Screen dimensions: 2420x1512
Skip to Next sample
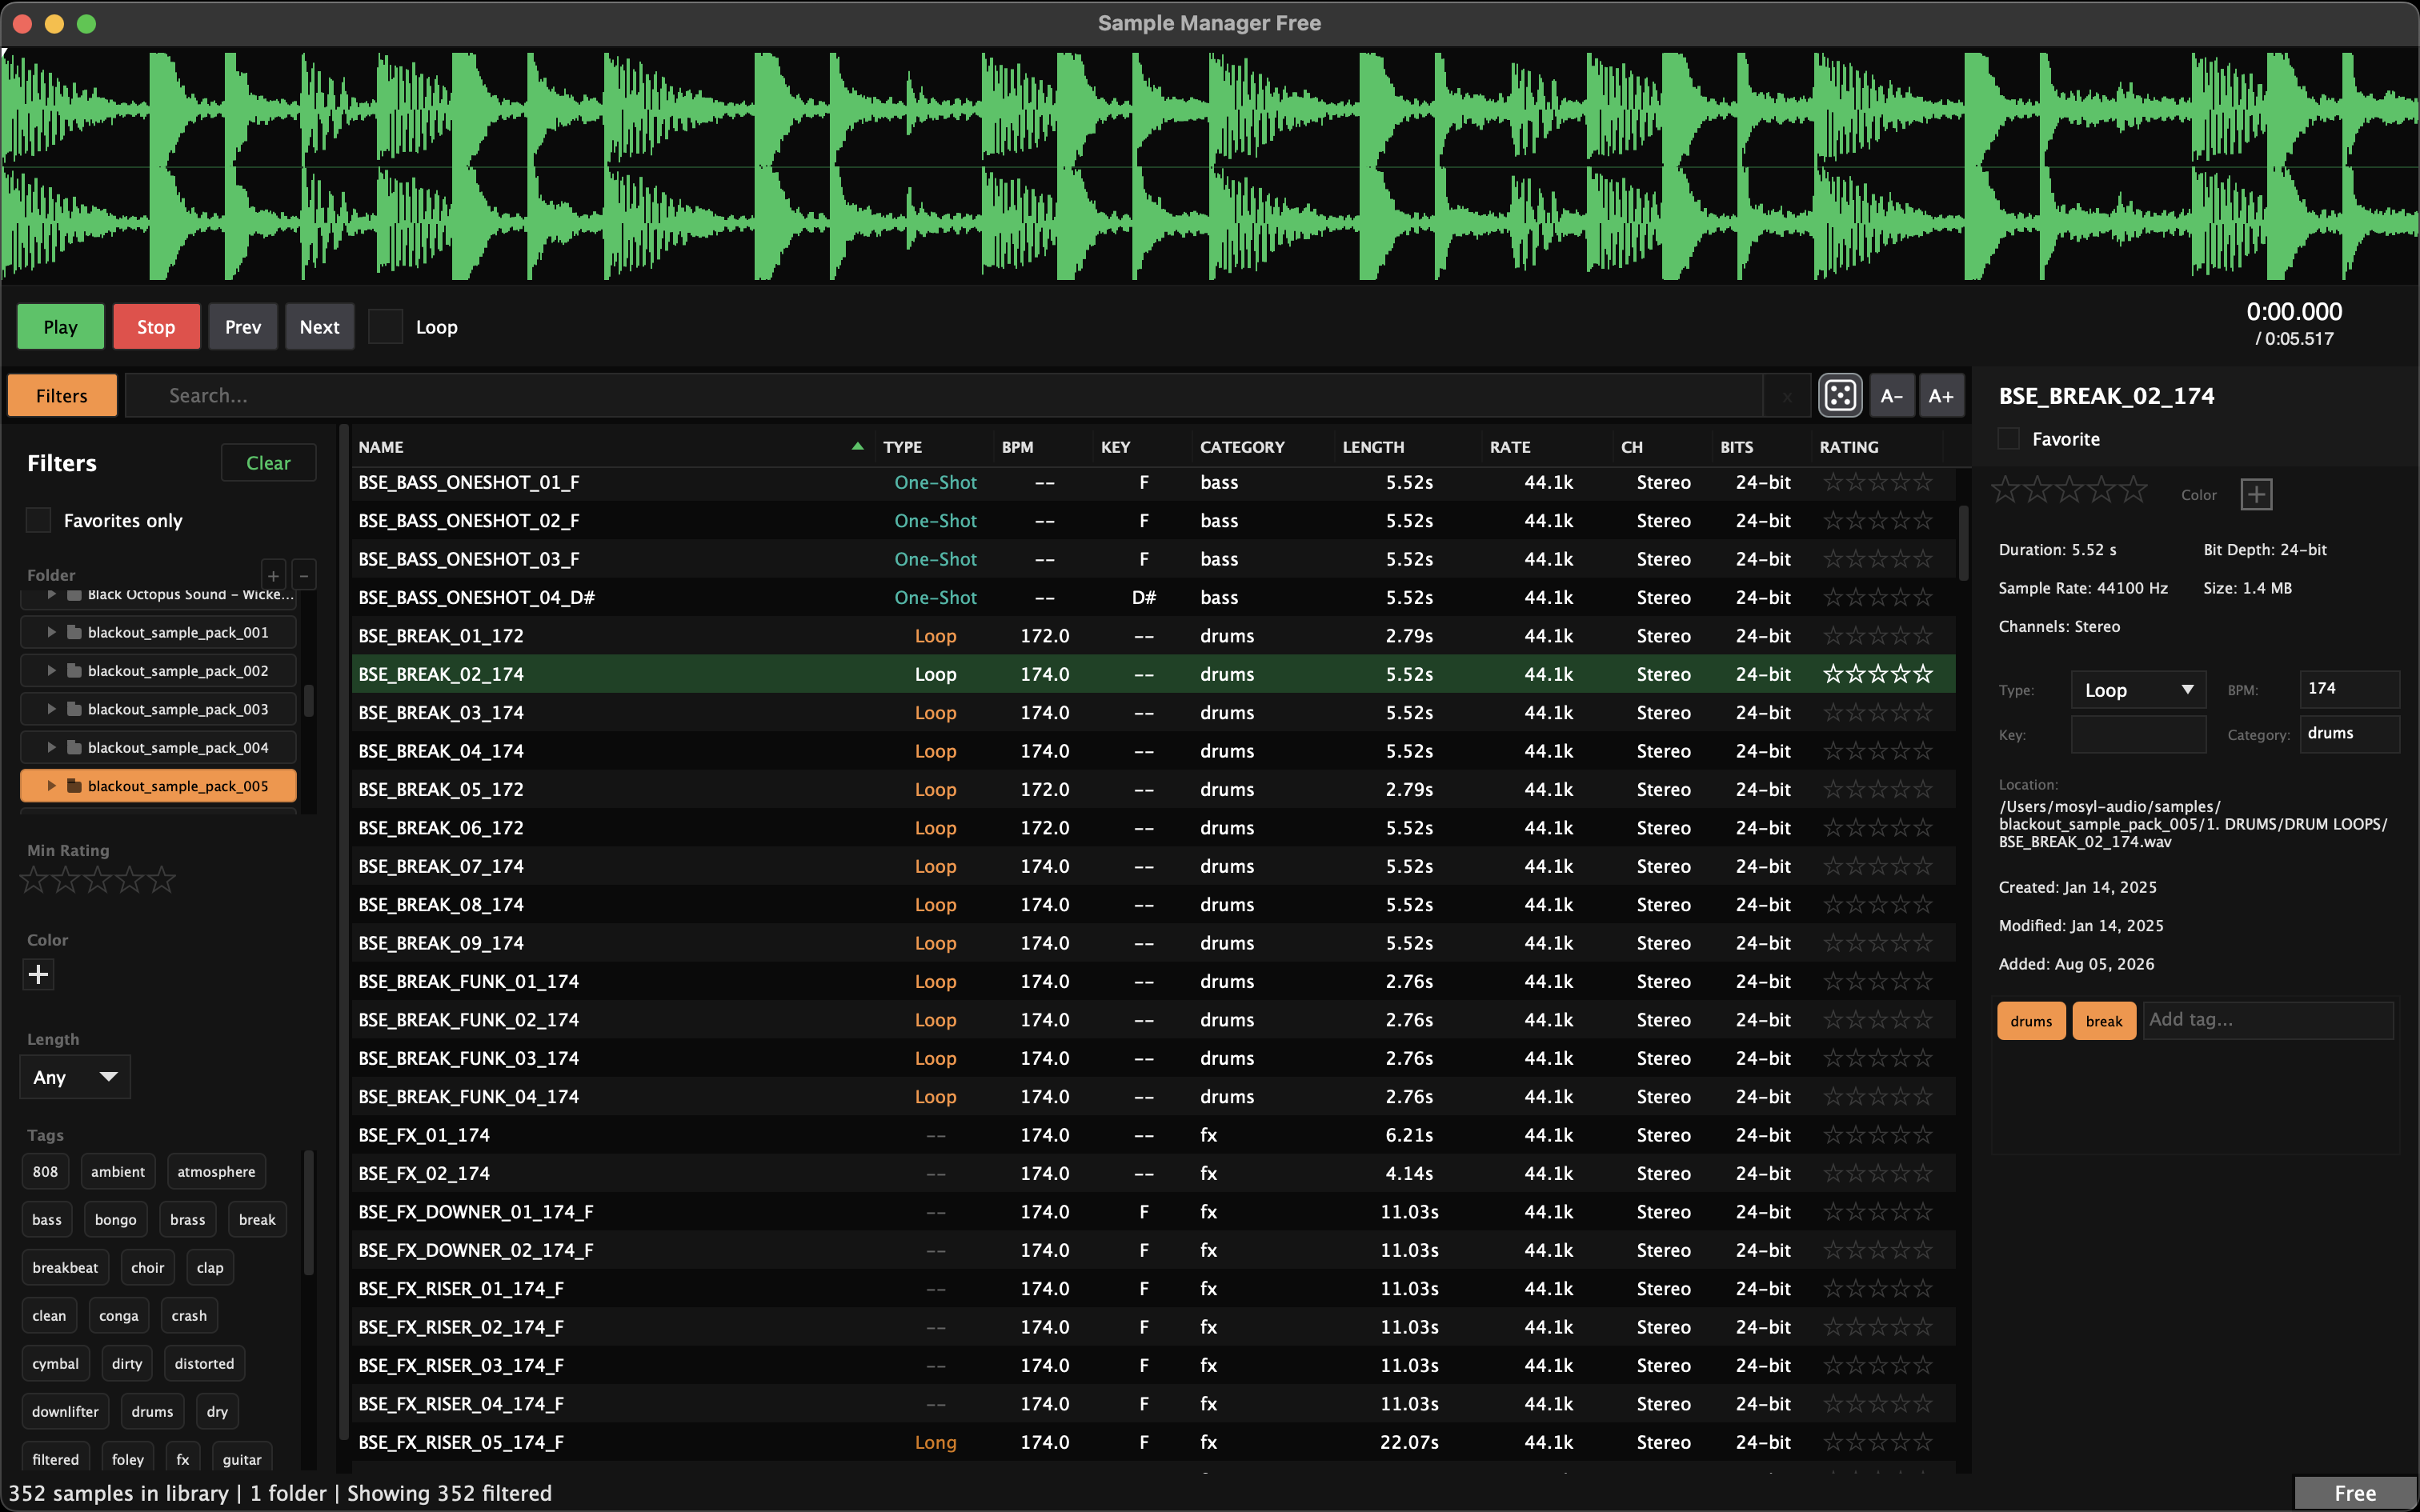pyautogui.click(x=319, y=327)
